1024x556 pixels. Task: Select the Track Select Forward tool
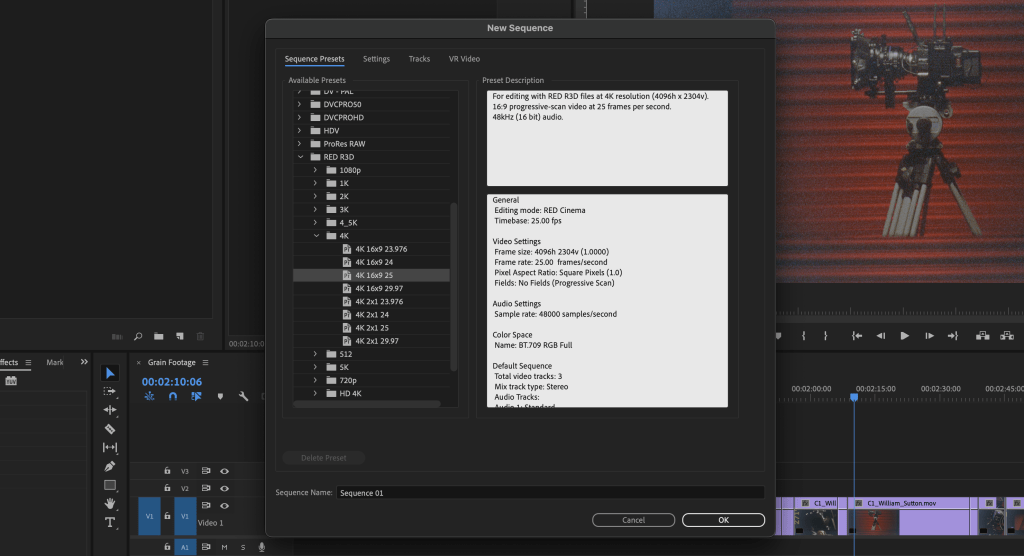pos(110,391)
